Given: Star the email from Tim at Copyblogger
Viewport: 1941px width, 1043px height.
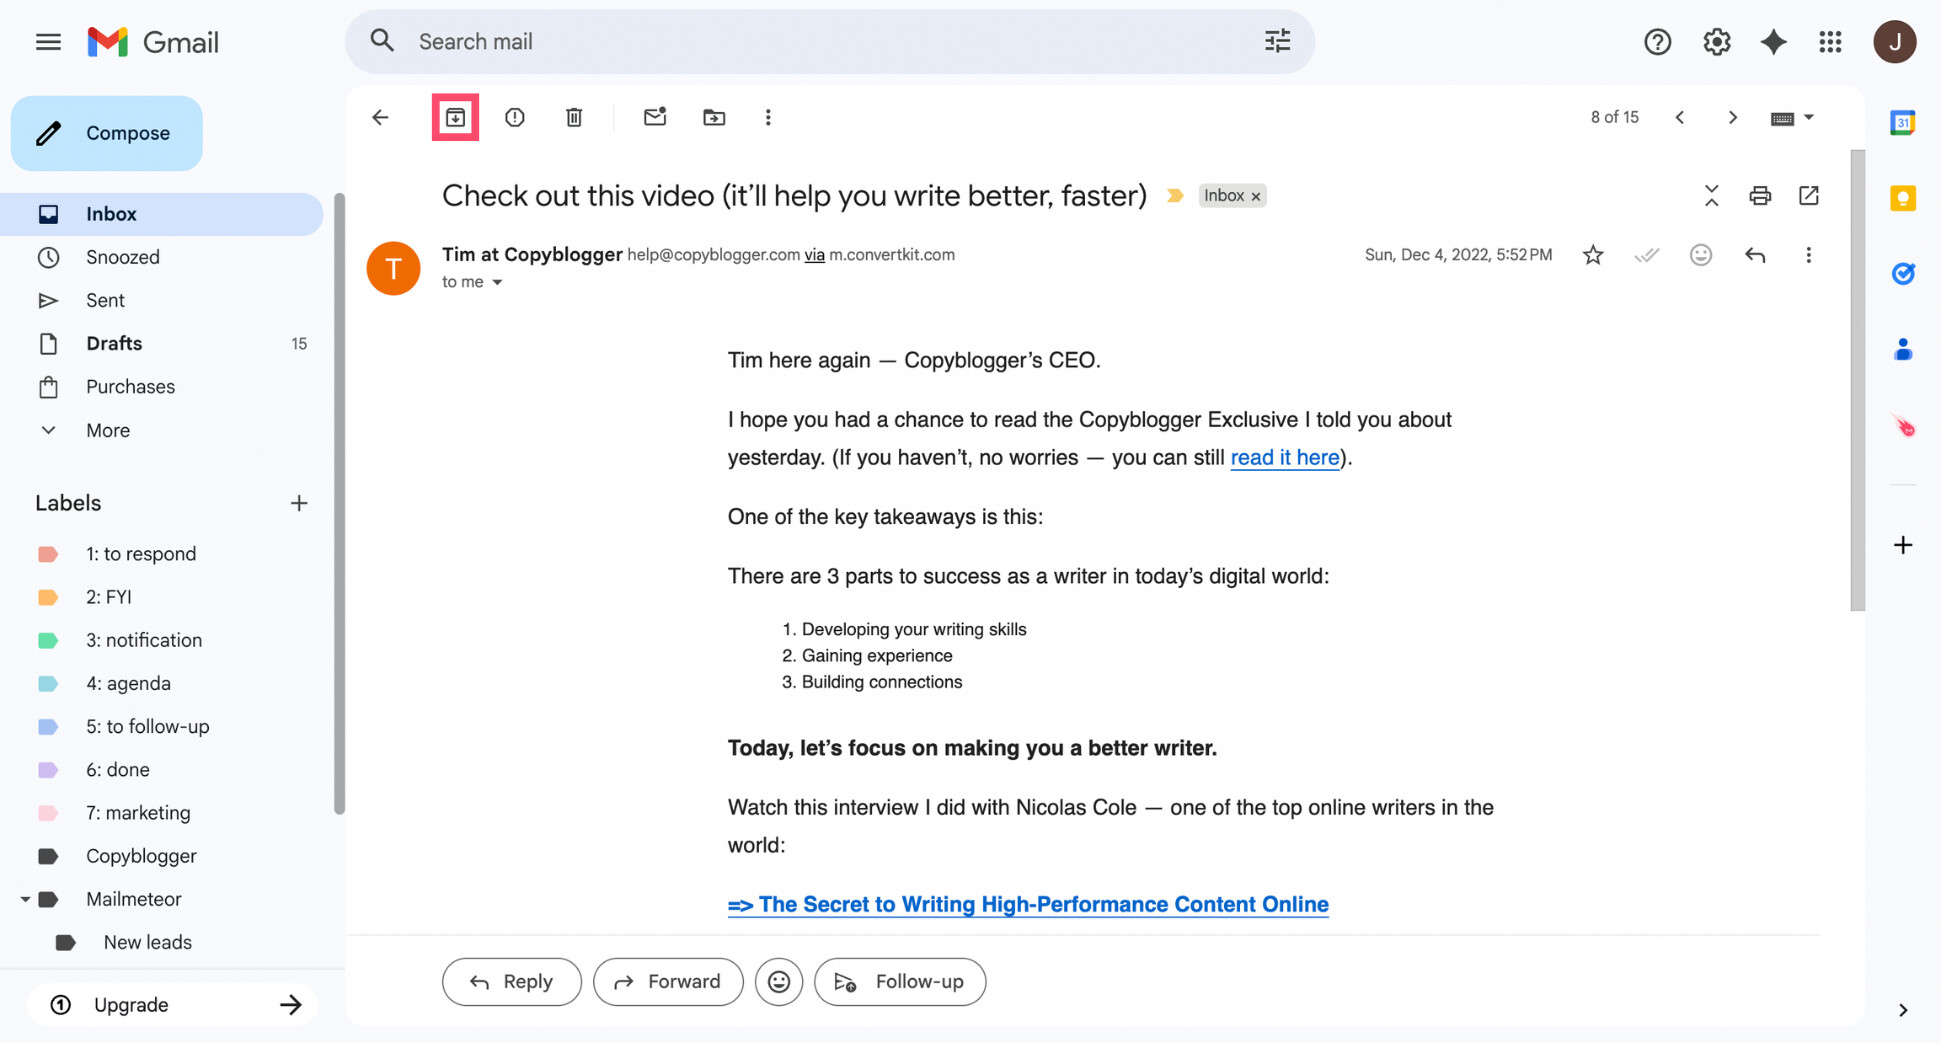Looking at the screenshot, I should [x=1593, y=255].
